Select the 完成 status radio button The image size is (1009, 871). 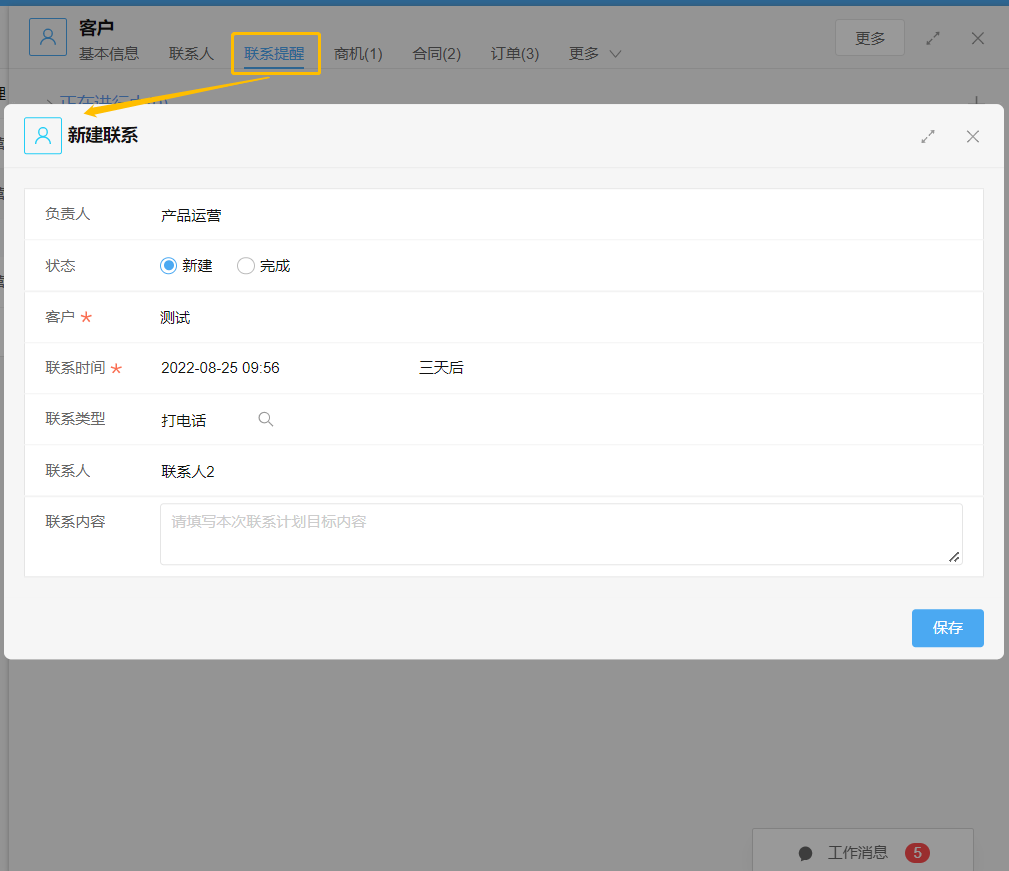coord(246,266)
